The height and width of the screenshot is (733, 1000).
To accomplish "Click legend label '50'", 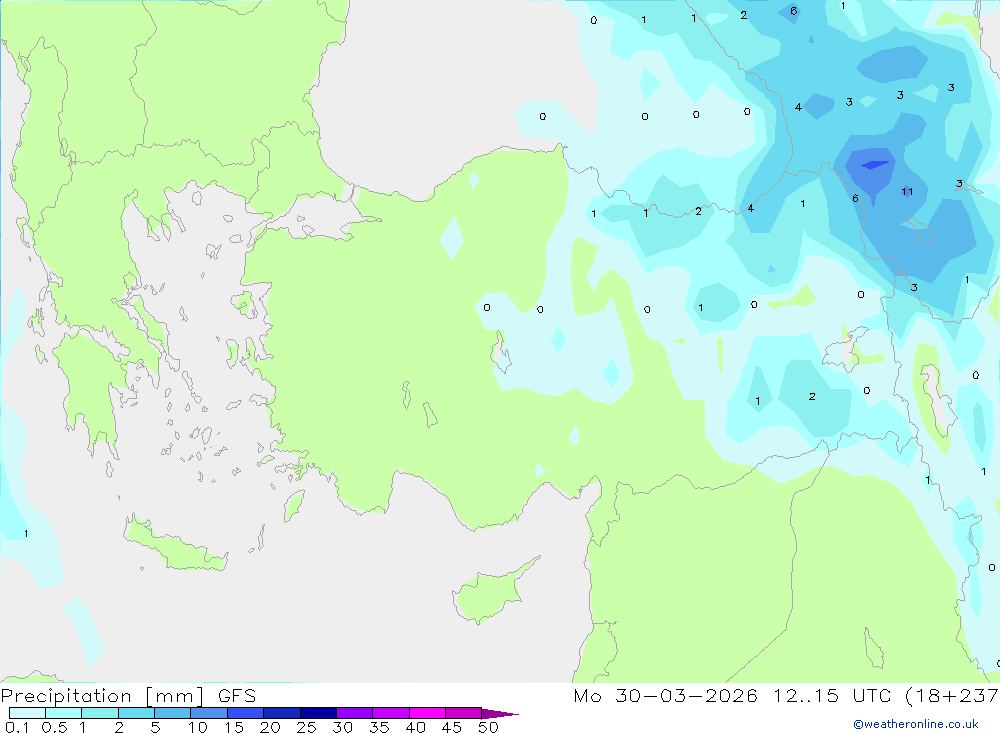I will [488, 727].
